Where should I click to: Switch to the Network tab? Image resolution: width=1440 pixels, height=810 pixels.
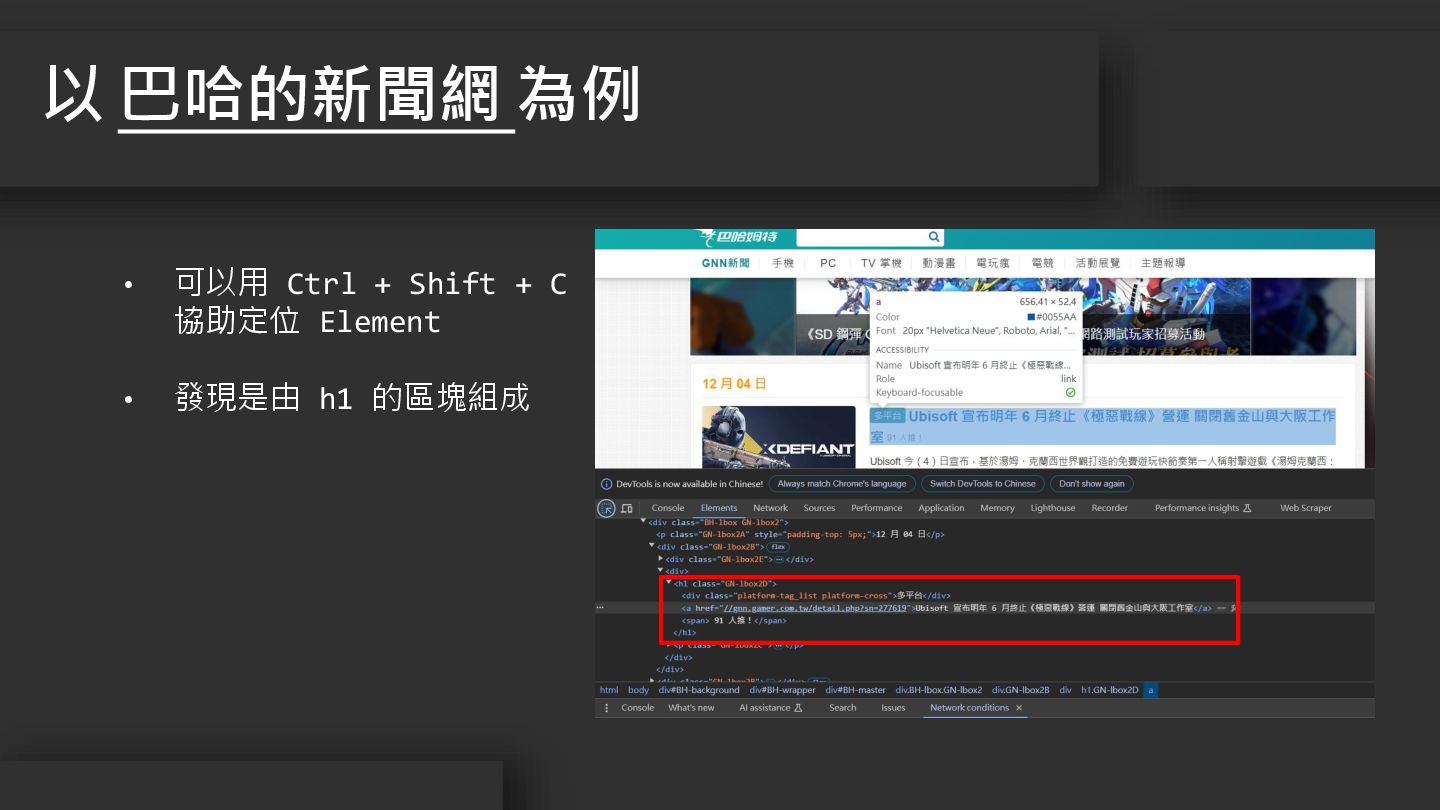coord(770,508)
